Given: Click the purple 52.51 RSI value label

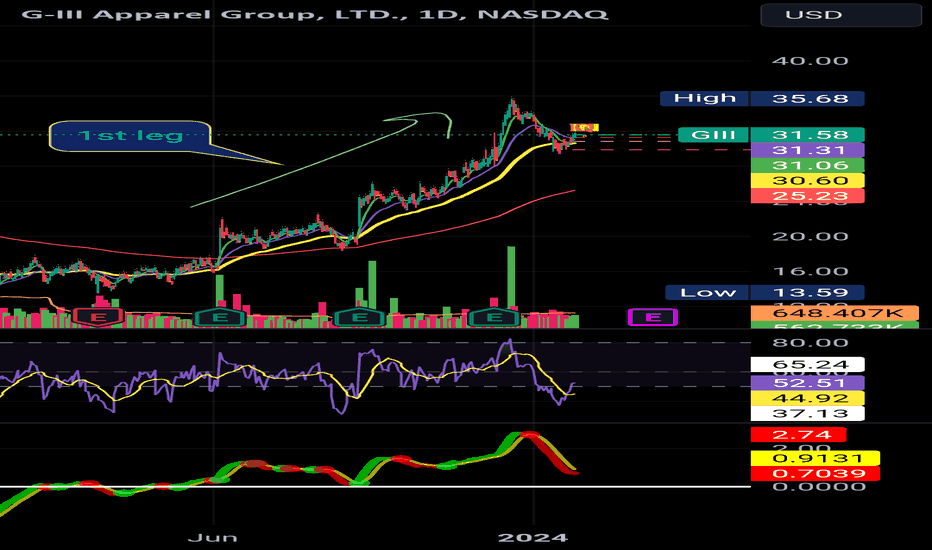Looking at the screenshot, I should pos(807,383).
